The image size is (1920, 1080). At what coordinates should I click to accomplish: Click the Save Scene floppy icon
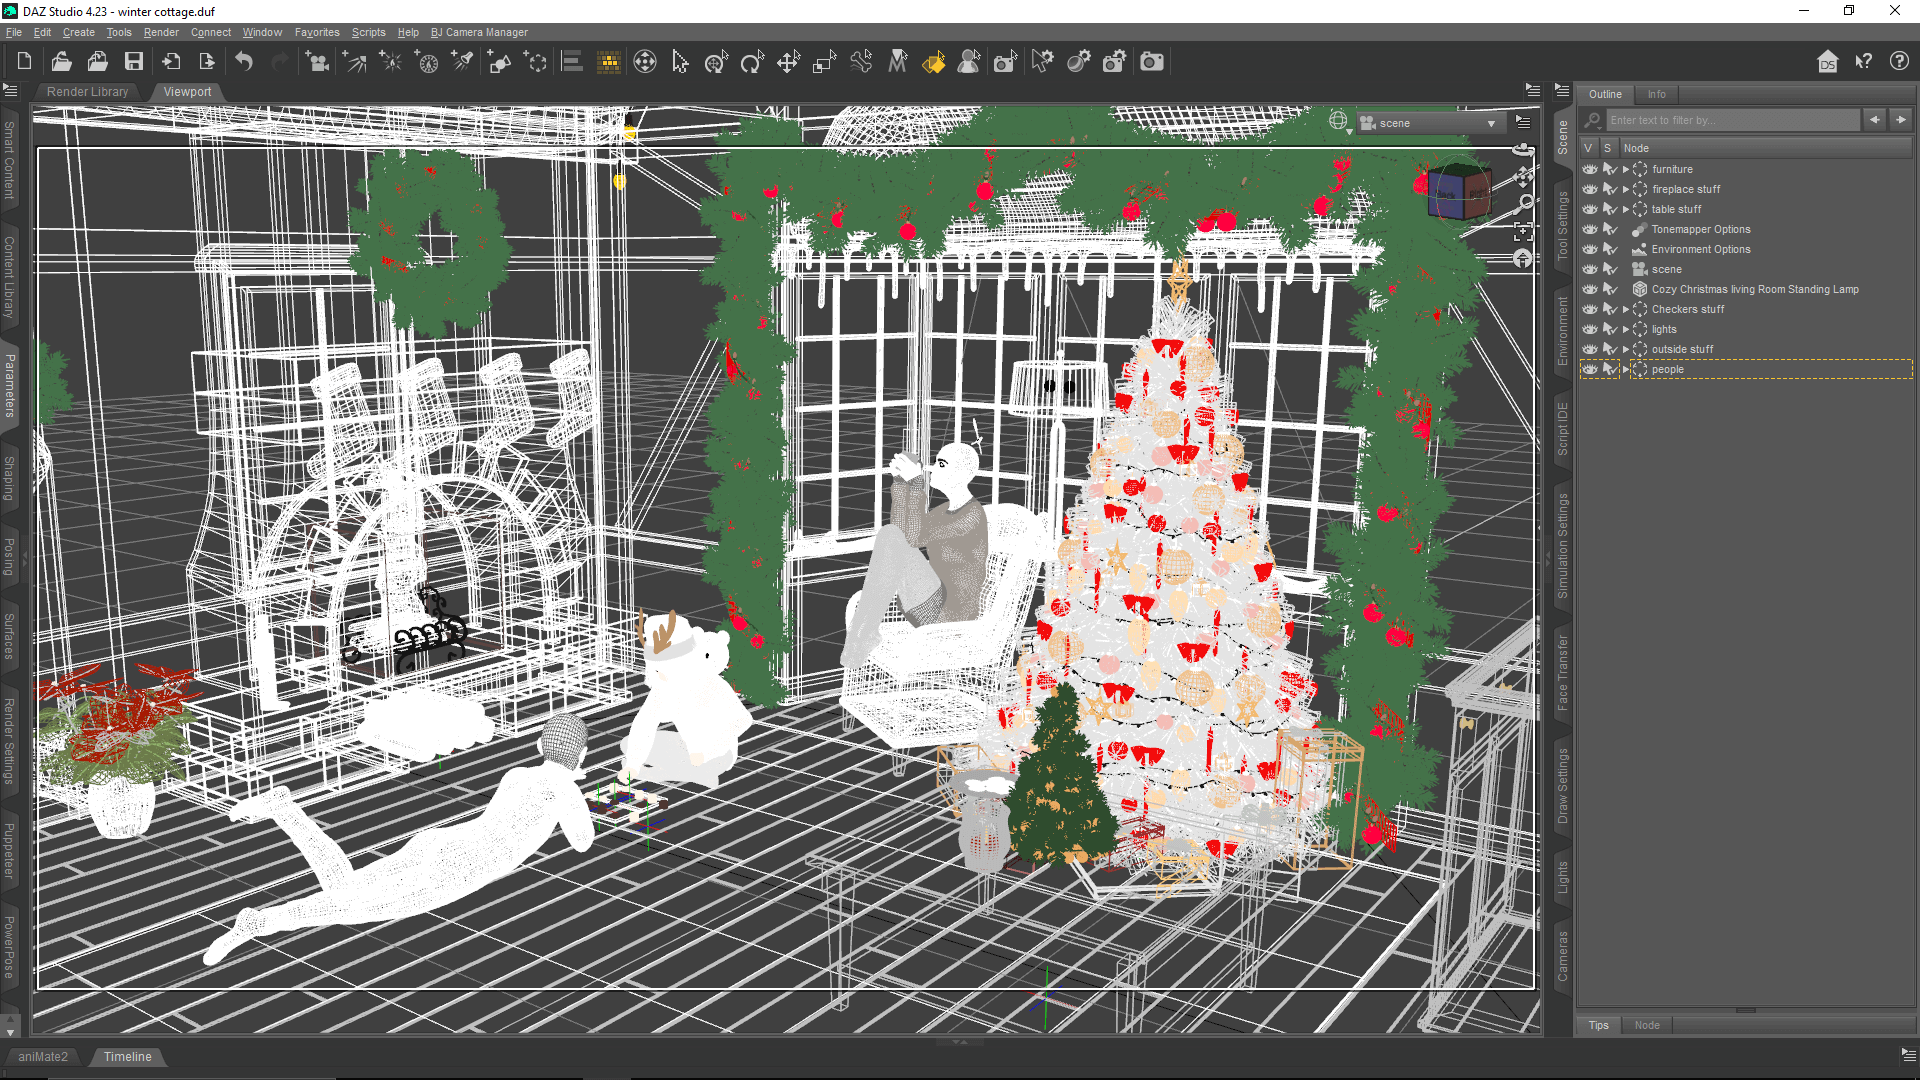tap(133, 62)
